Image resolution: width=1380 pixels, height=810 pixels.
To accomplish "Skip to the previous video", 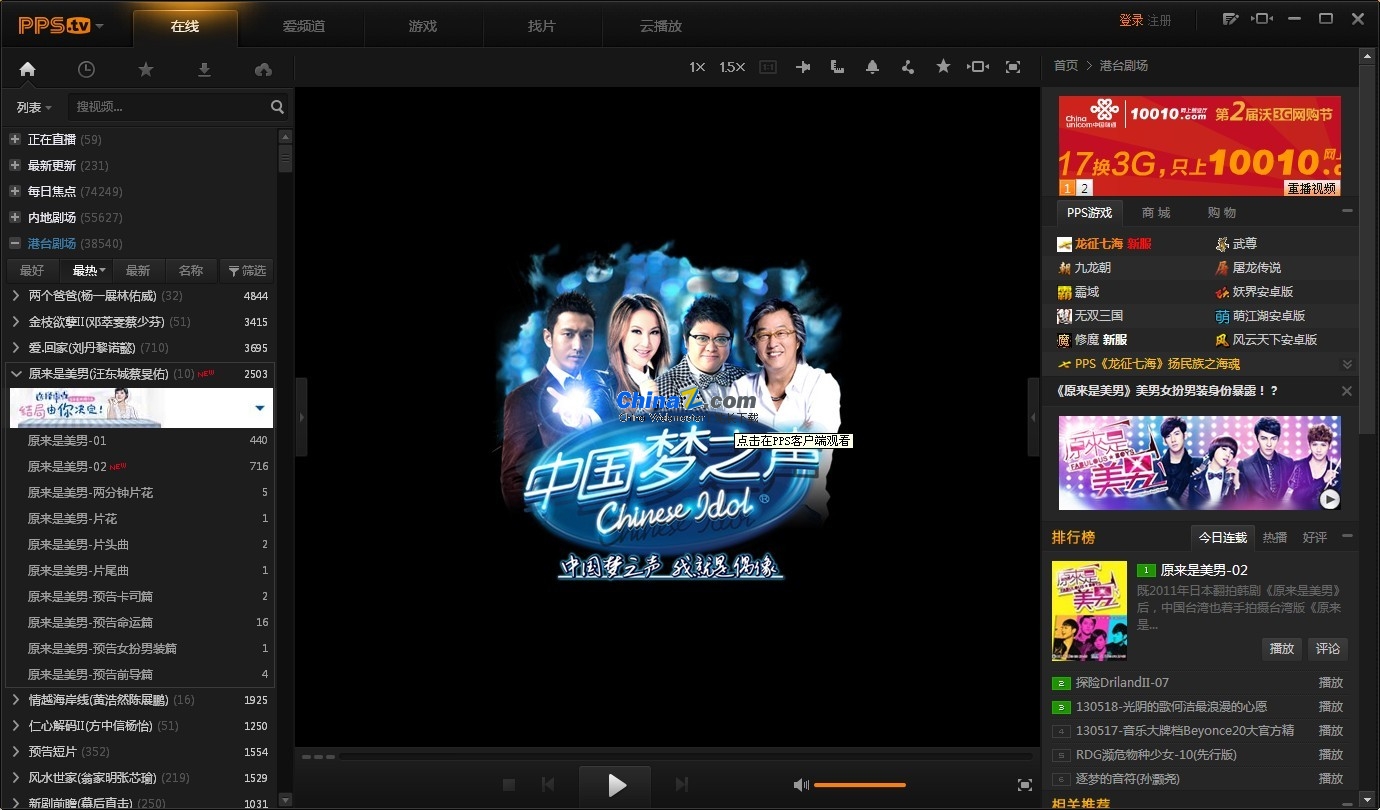I will coord(548,785).
